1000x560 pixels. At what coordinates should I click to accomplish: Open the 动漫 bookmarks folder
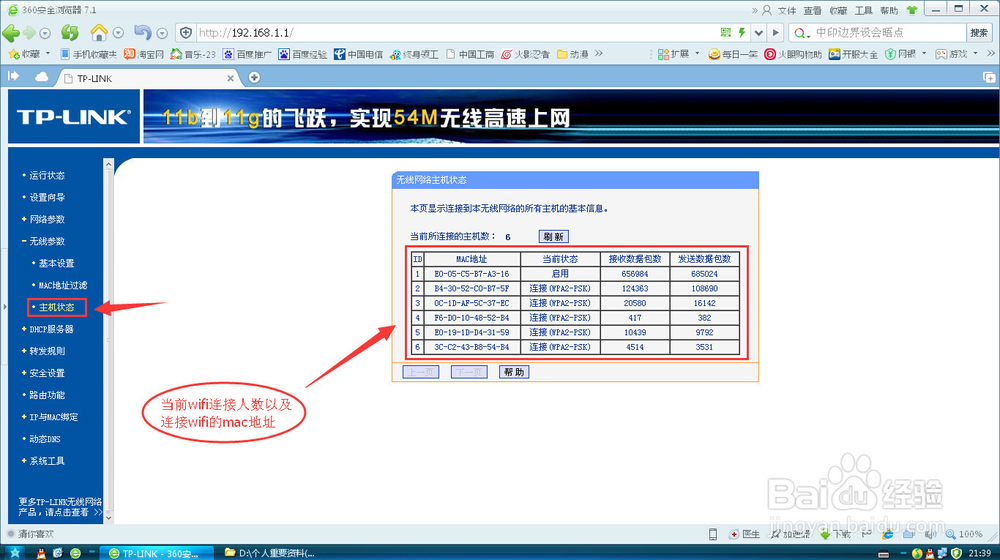[x=573, y=54]
